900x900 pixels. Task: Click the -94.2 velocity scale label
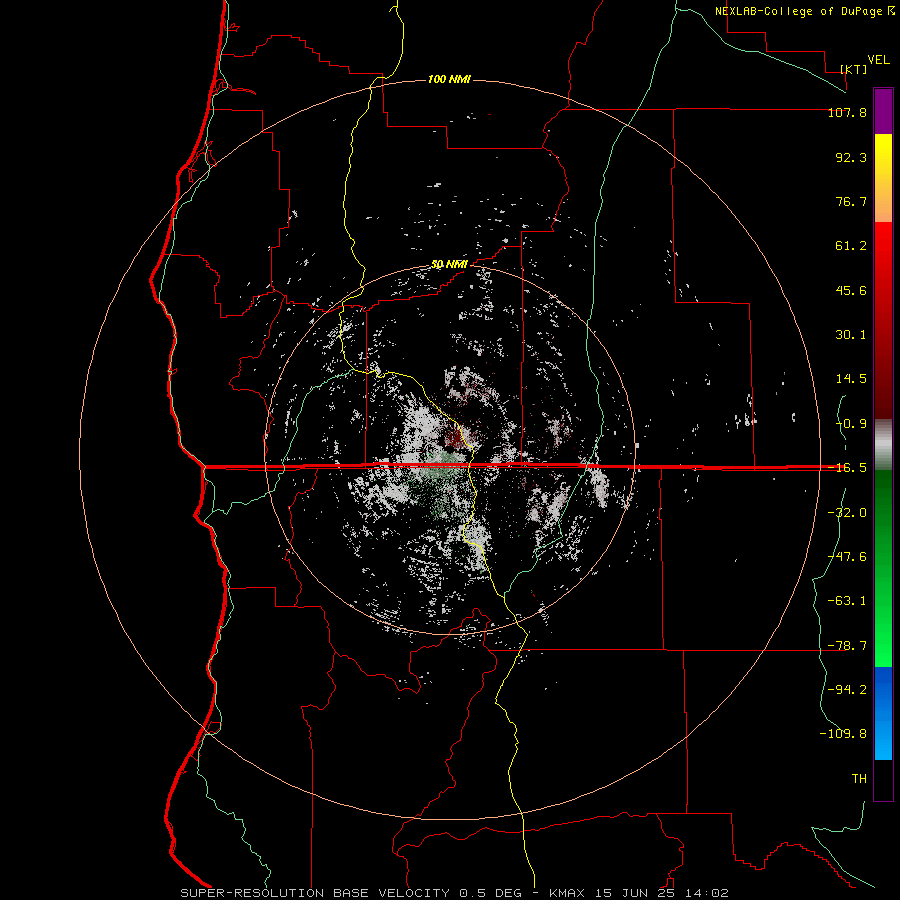[x=847, y=689]
